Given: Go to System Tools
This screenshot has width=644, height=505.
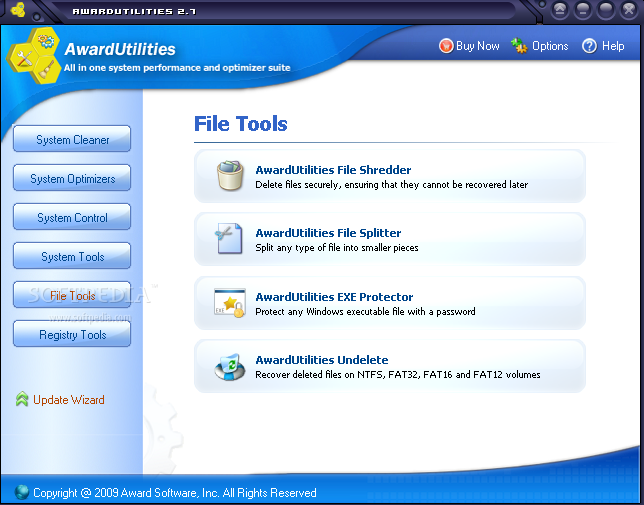Looking at the screenshot, I should [72, 256].
